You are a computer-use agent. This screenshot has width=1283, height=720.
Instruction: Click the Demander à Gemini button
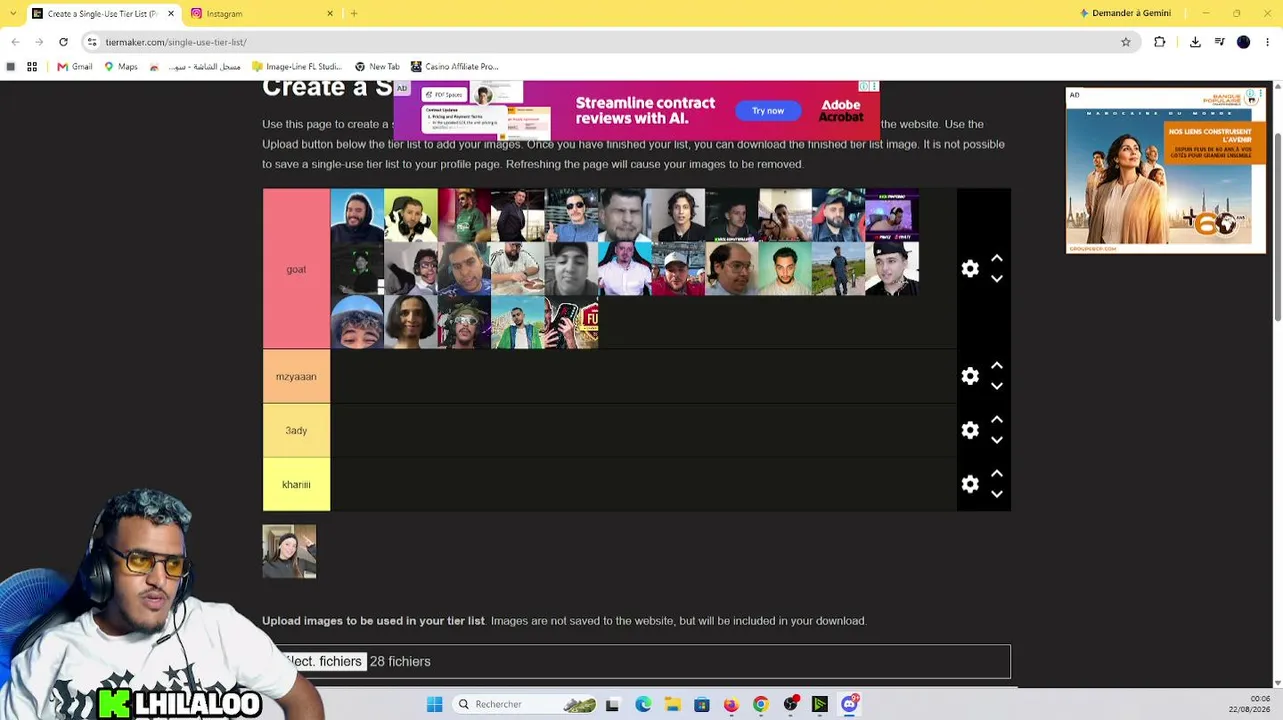pos(1125,13)
